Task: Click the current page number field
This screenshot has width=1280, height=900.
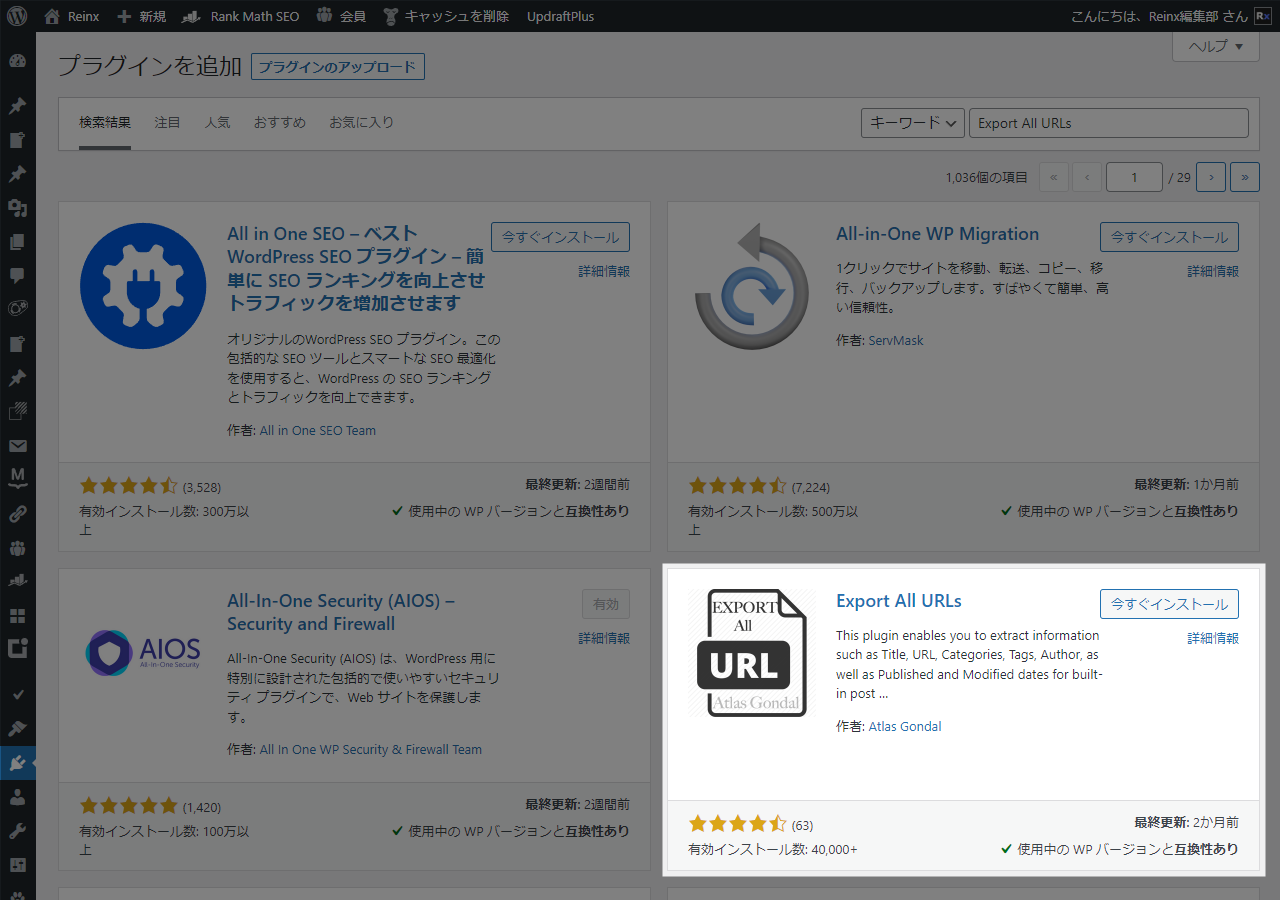Action: [x=1134, y=177]
